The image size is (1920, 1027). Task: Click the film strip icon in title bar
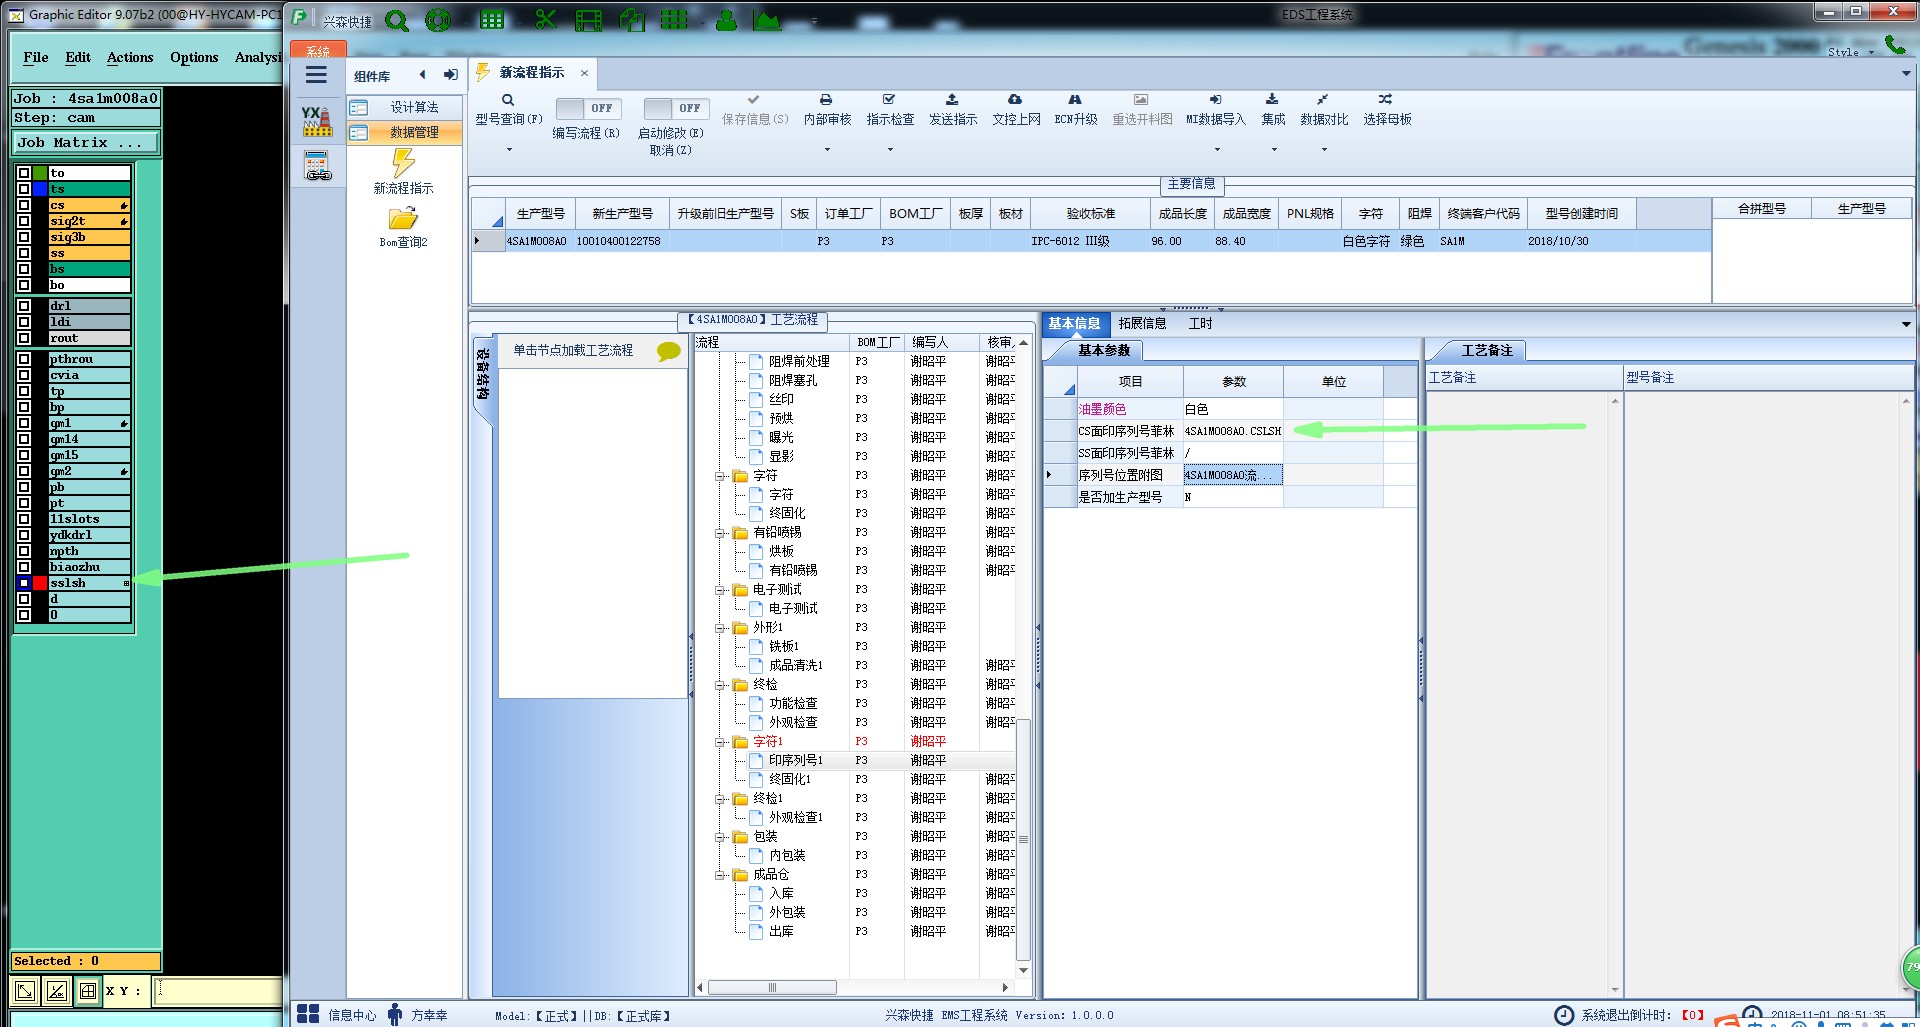pyautogui.click(x=589, y=20)
